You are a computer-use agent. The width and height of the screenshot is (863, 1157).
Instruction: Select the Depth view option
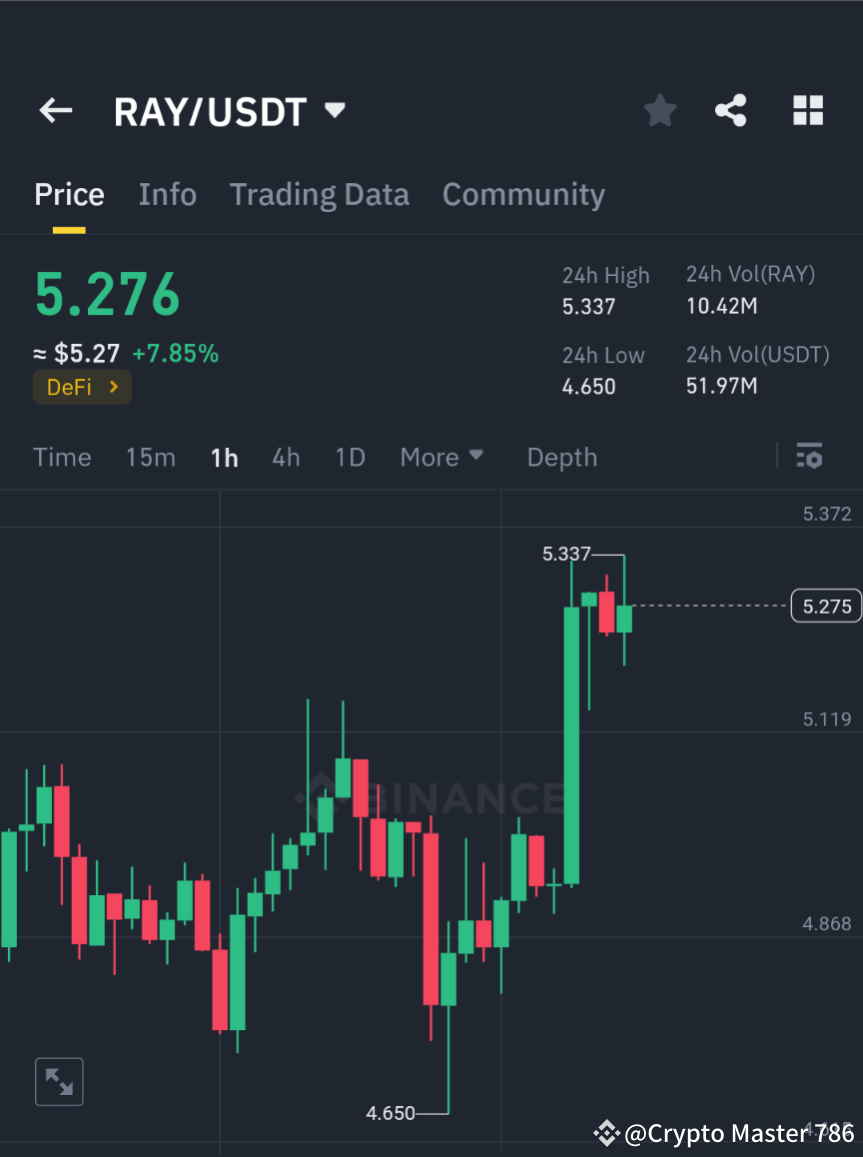click(561, 456)
